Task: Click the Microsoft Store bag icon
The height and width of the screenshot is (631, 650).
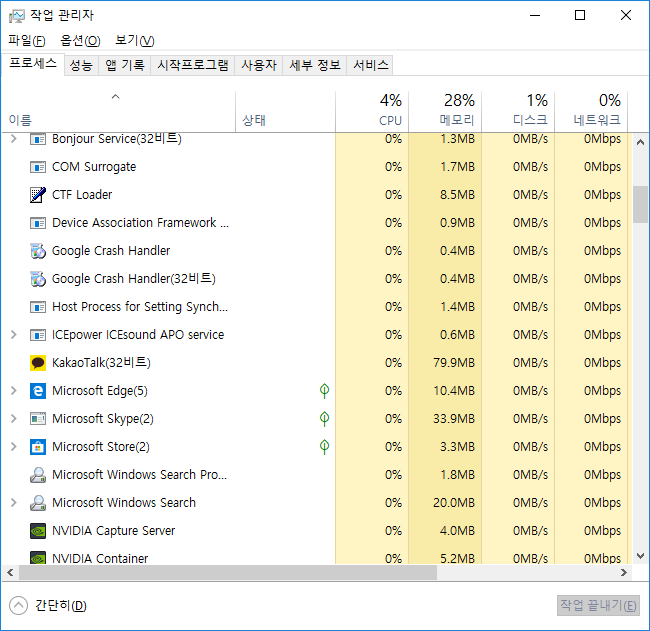Action: click(38, 447)
